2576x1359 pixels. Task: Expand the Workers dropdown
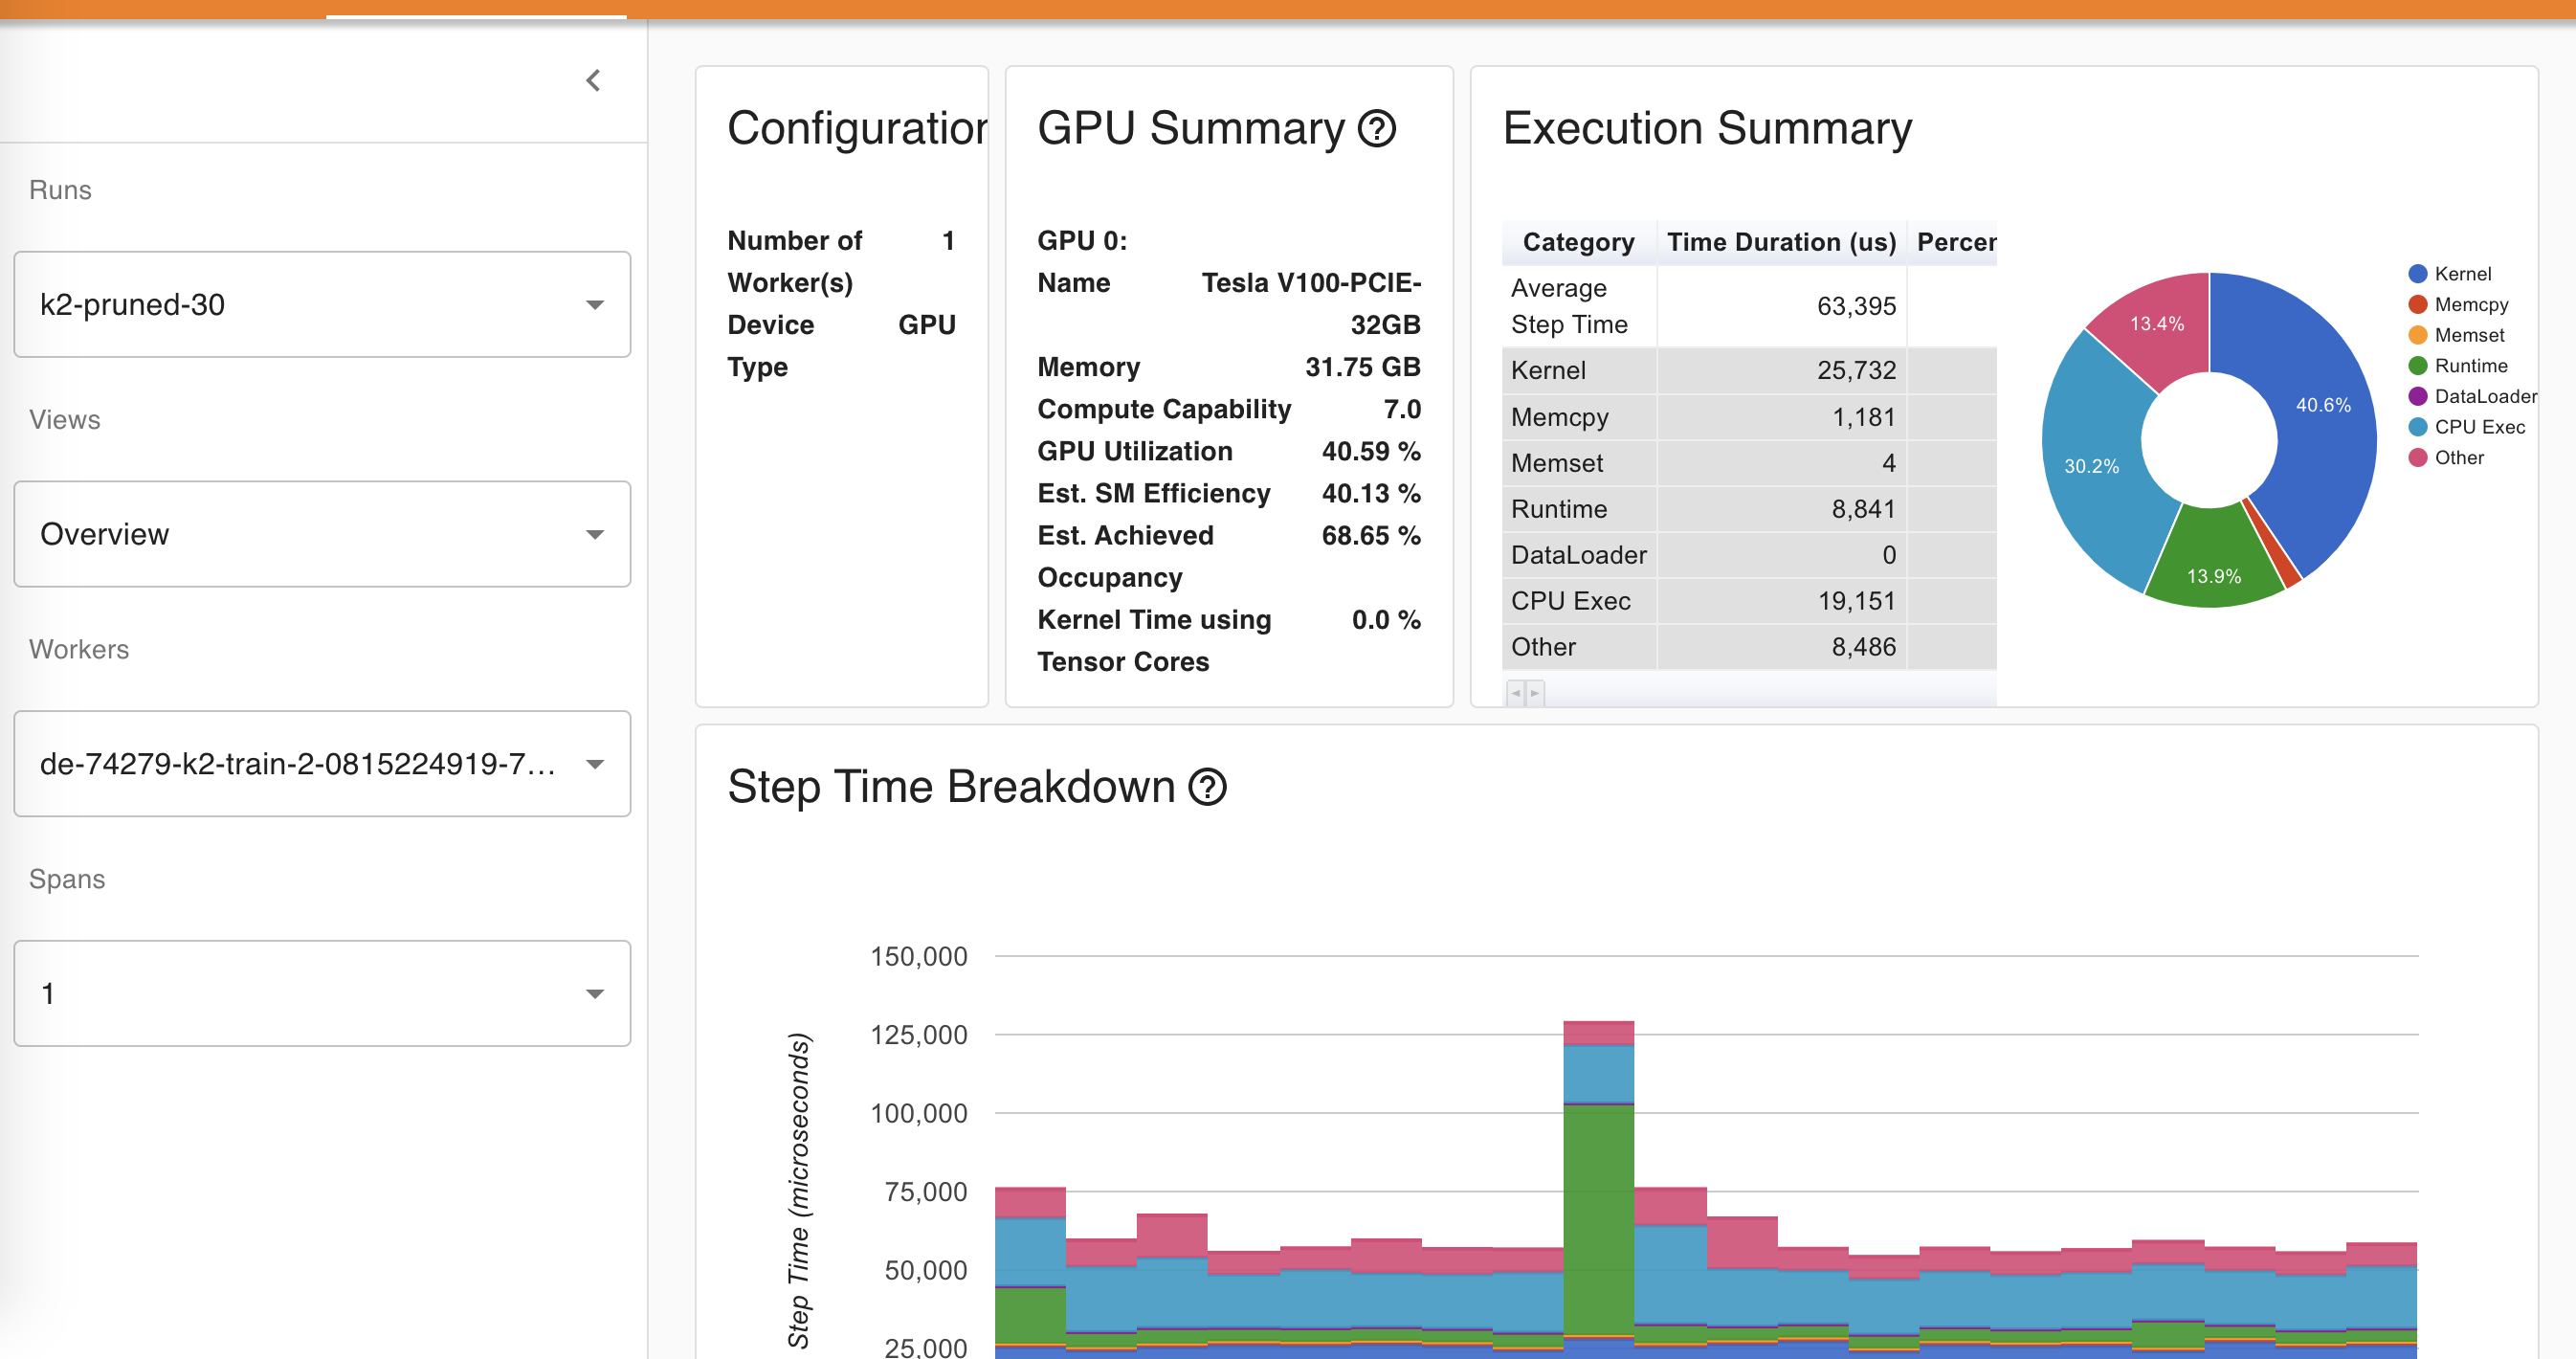[x=322, y=764]
